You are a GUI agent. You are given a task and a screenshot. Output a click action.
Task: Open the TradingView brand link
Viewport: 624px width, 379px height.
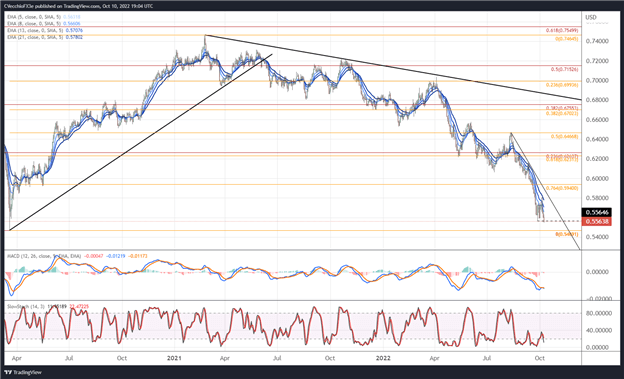click(26, 372)
